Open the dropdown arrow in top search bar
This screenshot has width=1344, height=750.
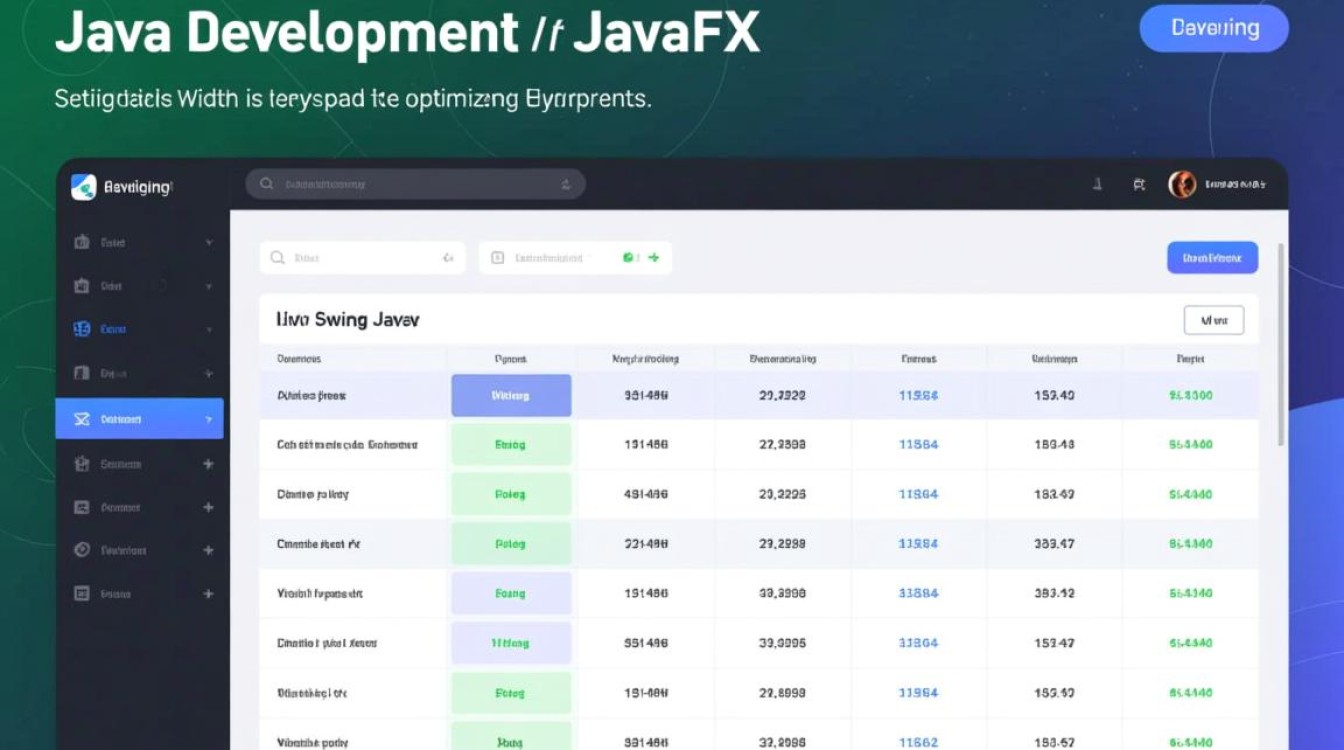tap(563, 184)
